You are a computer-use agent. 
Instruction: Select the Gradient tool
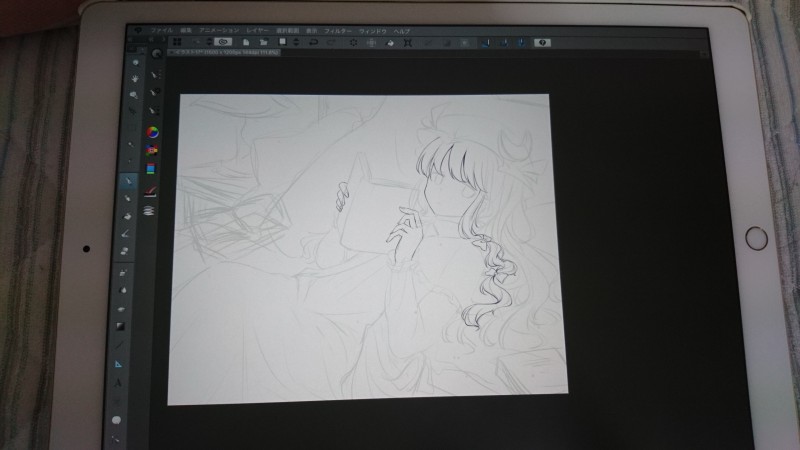coord(120,326)
